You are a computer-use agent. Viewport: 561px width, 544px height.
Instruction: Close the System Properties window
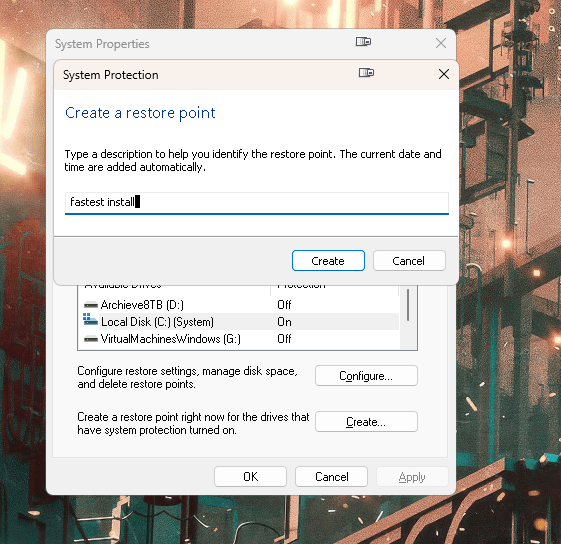pos(441,43)
